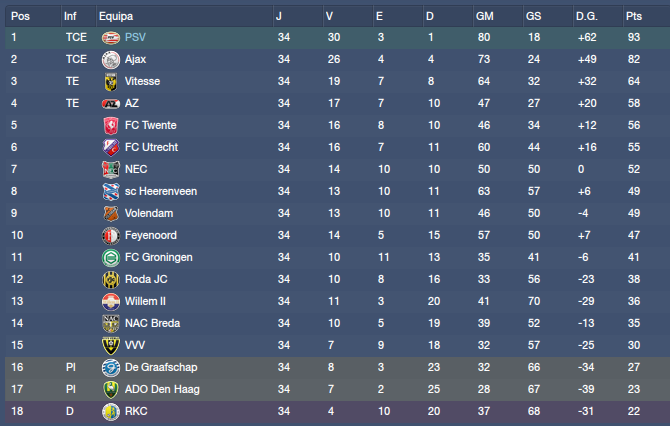Sort table by D.G. column header
Image resolution: width=670 pixels, height=426 pixels.
pyautogui.click(x=587, y=16)
